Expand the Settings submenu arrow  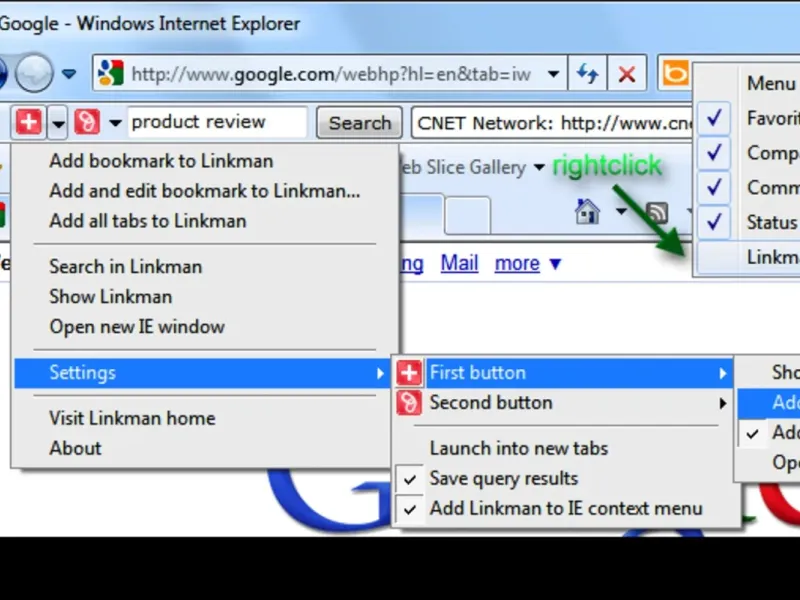(x=380, y=373)
